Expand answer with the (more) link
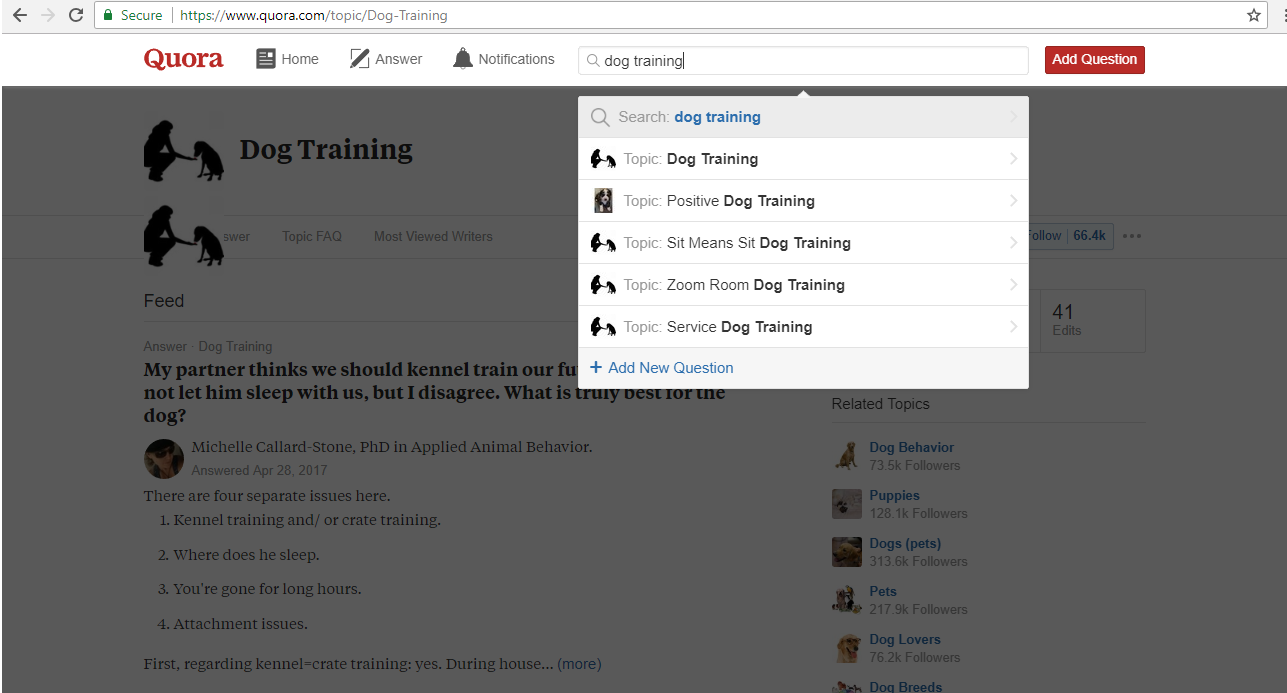 579,664
